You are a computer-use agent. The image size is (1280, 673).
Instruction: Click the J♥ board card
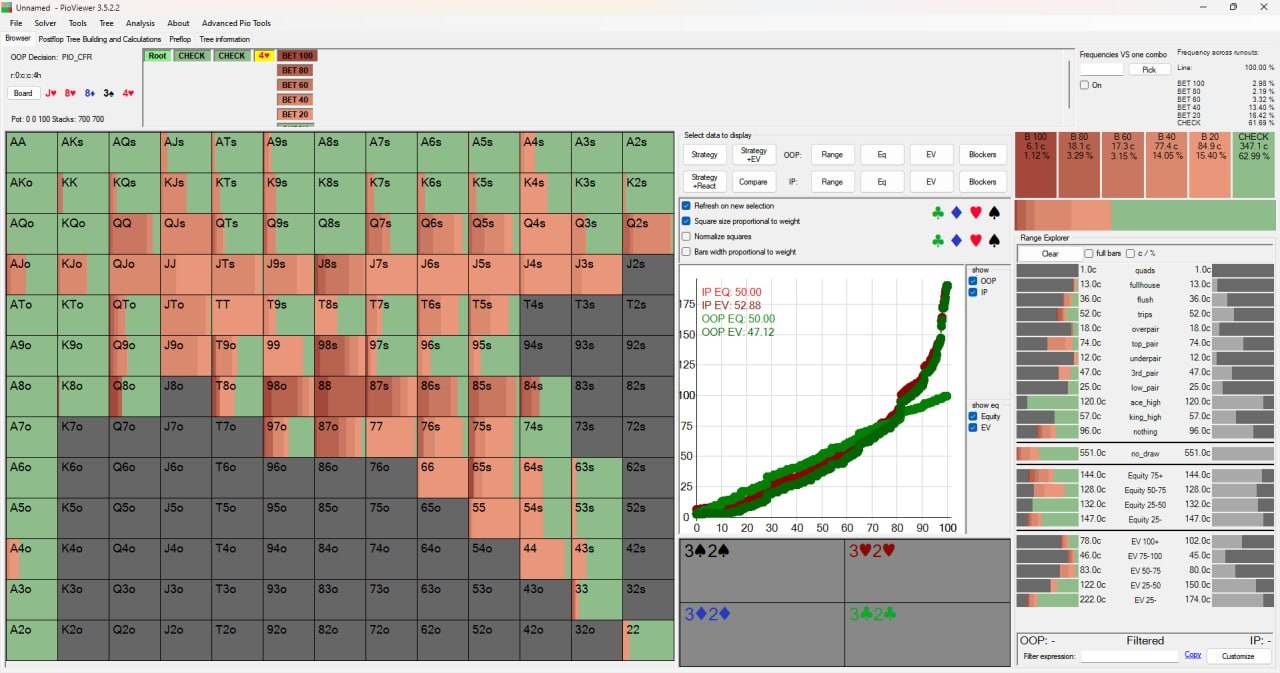50,93
